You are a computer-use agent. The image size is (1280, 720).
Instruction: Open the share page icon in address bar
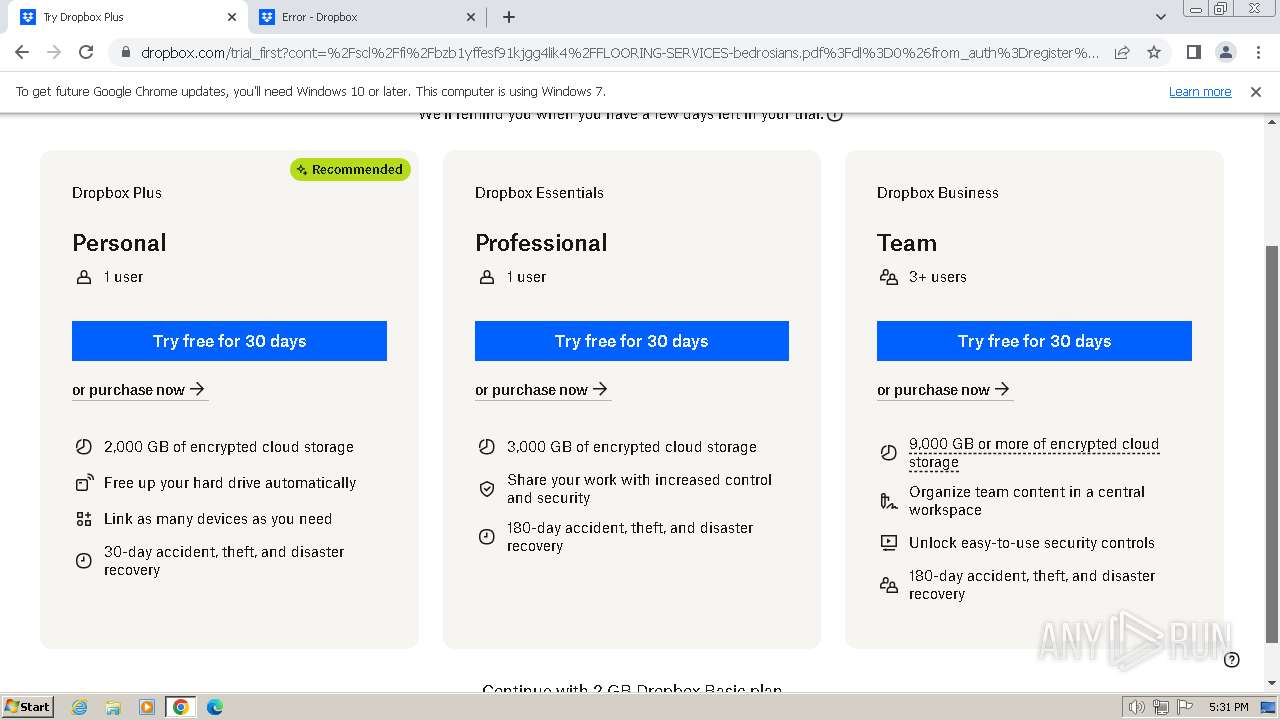click(x=1122, y=52)
